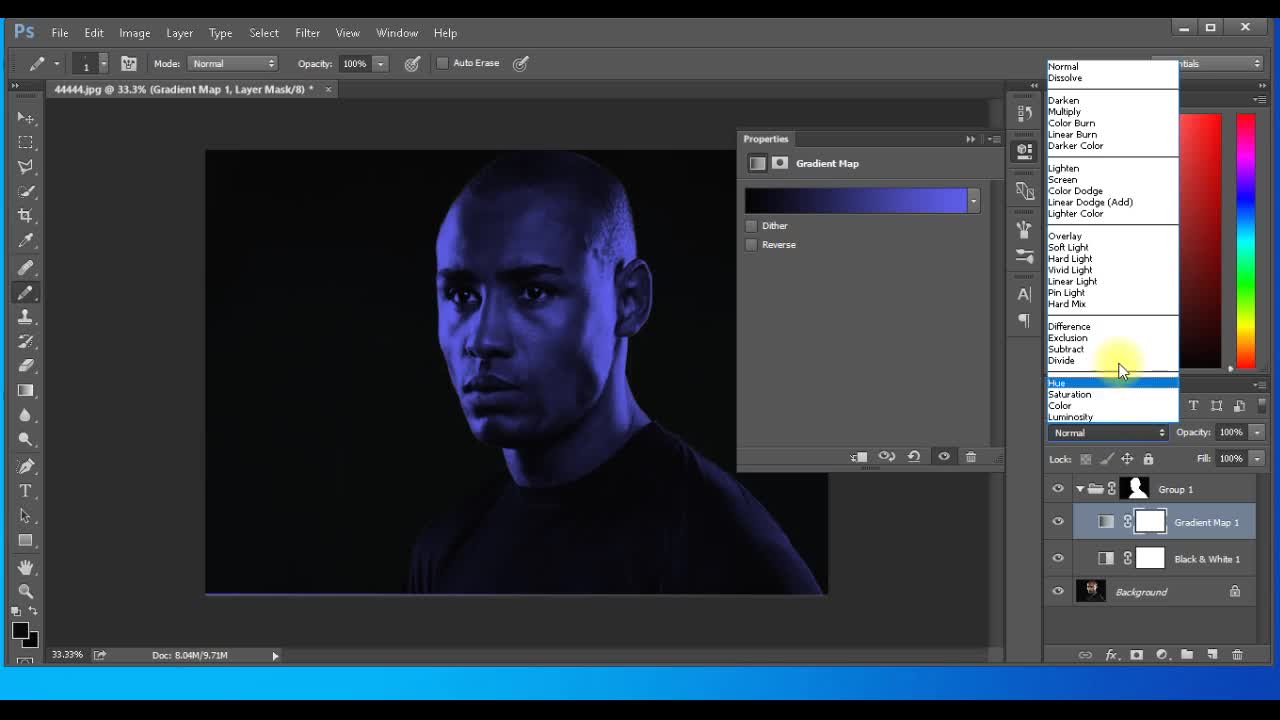
Task: Select the Eyedropper tool
Action: coord(26,241)
